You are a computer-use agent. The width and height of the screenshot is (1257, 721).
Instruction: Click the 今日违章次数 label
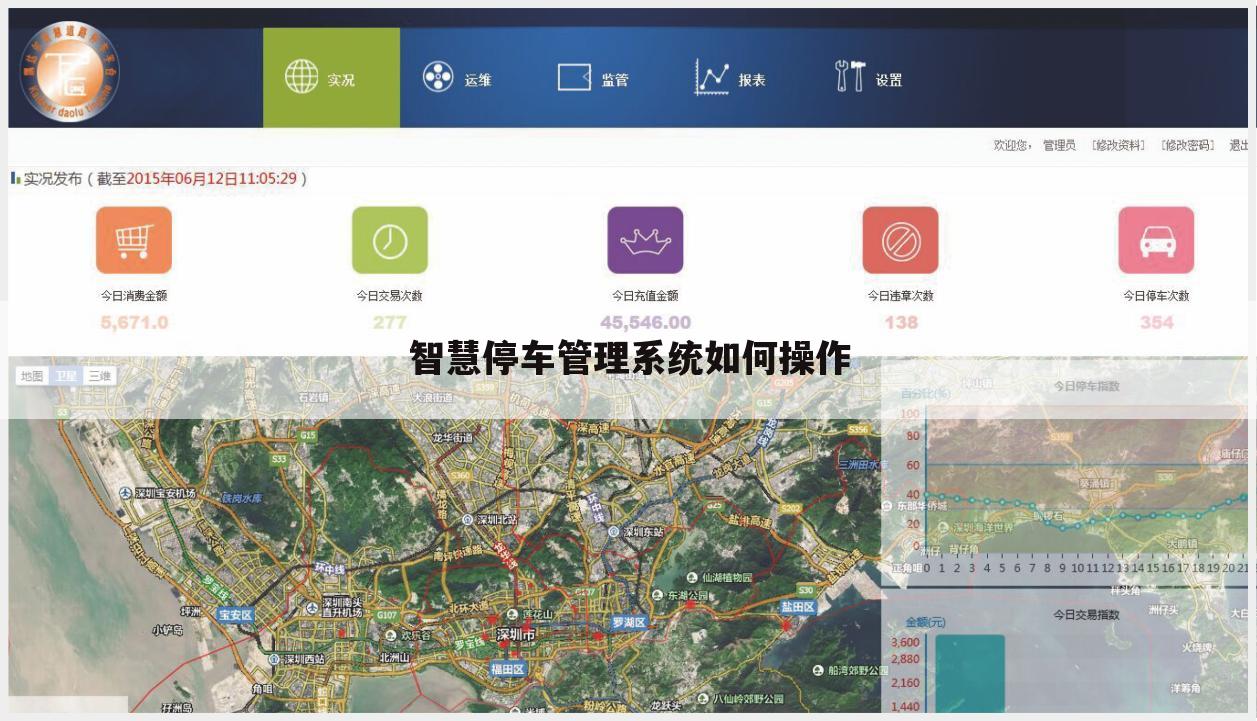coord(900,296)
